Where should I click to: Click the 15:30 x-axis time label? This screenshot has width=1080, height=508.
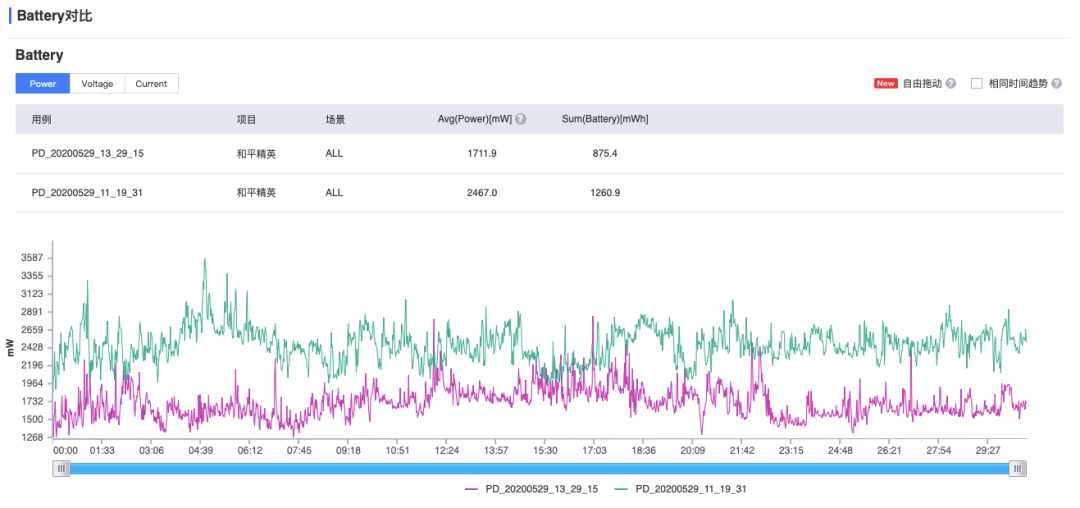pyautogui.click(x=545, y=450)
